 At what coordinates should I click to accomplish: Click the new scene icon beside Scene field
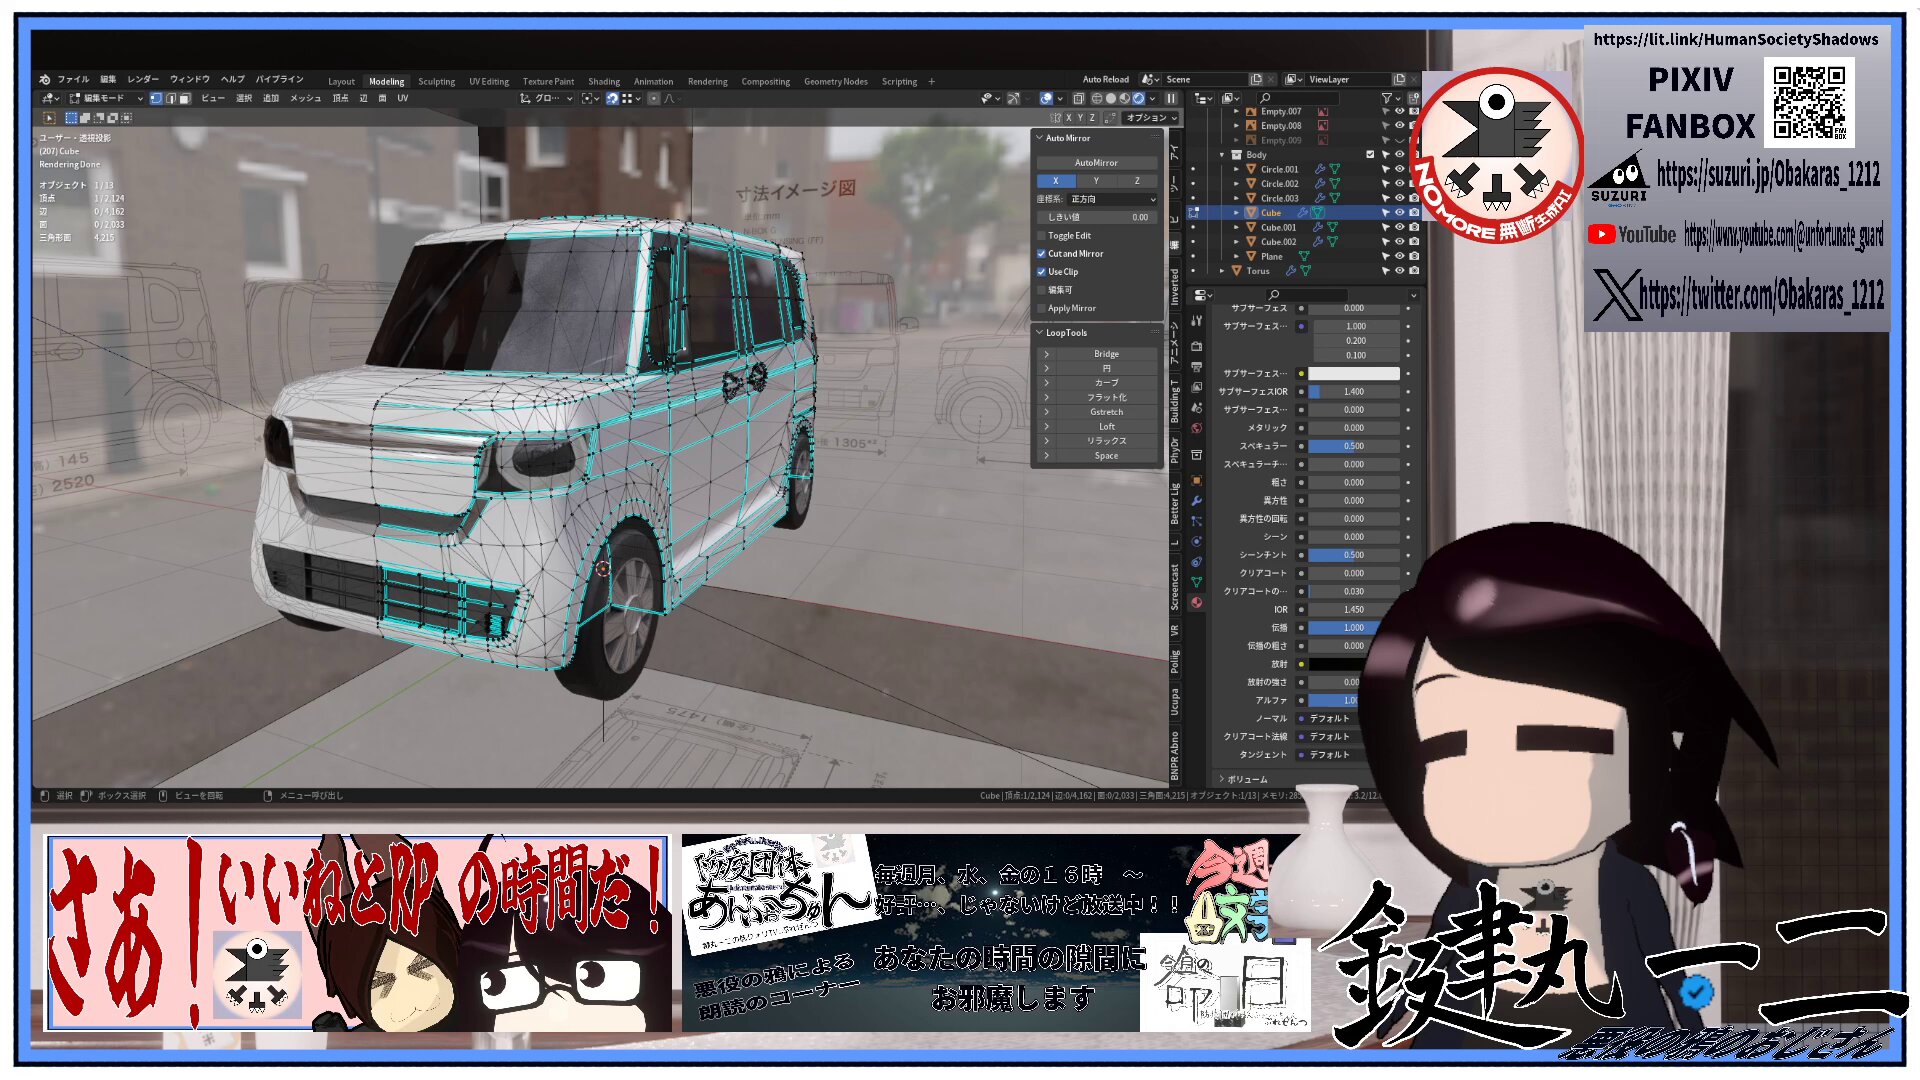1256,79
